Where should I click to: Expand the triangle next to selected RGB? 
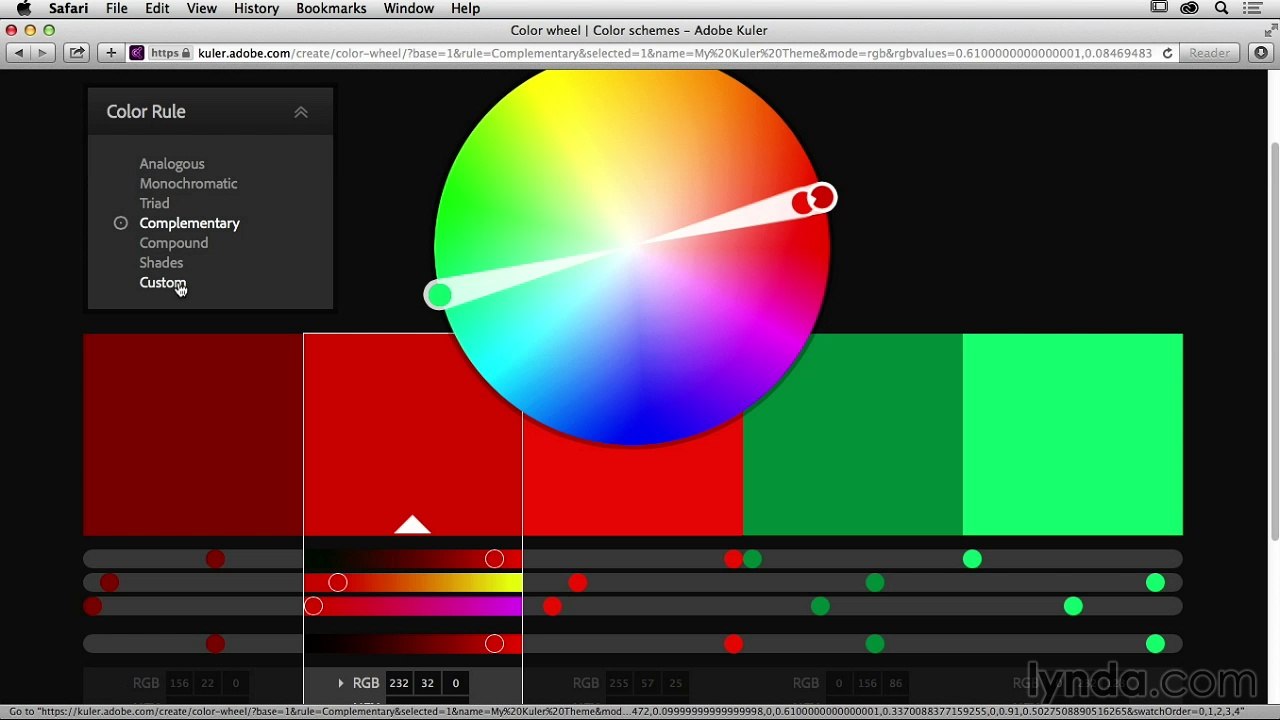(x=341, y=683)
